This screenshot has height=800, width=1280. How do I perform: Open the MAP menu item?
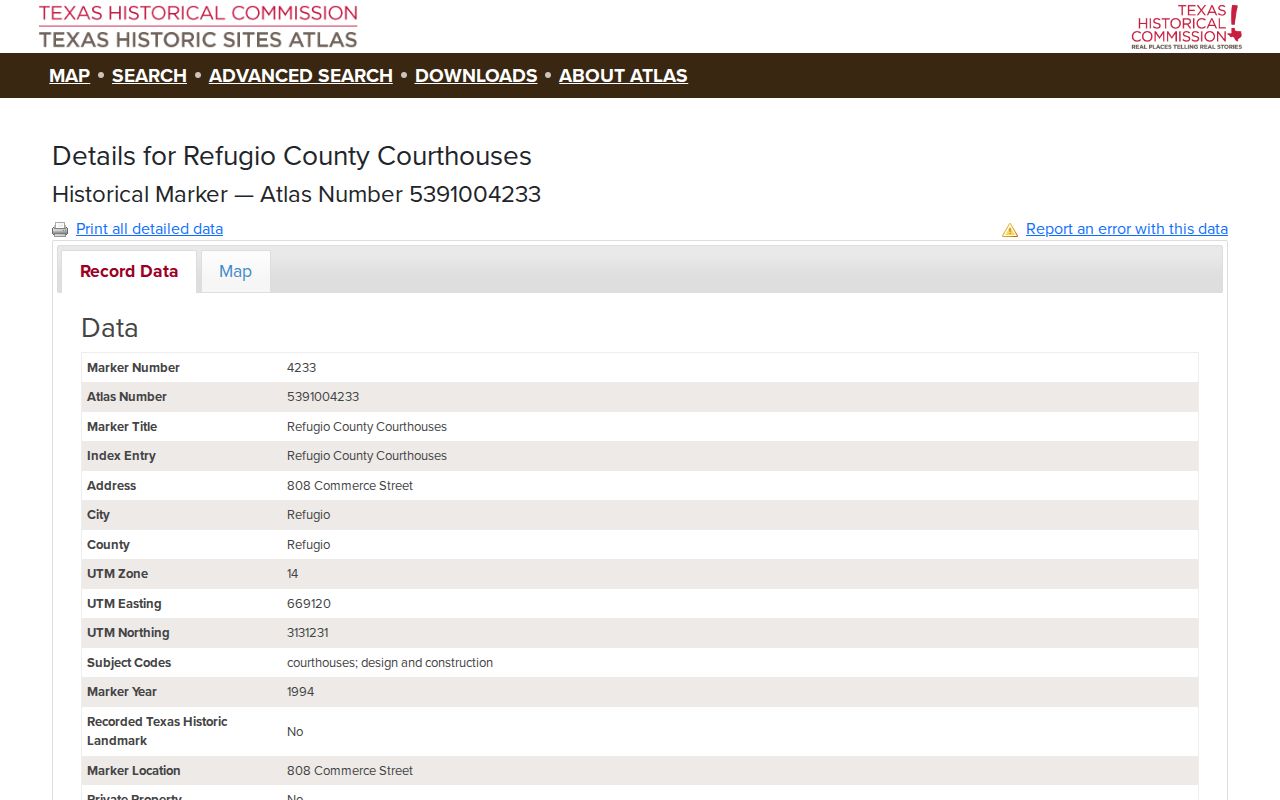tap(69, 76)
